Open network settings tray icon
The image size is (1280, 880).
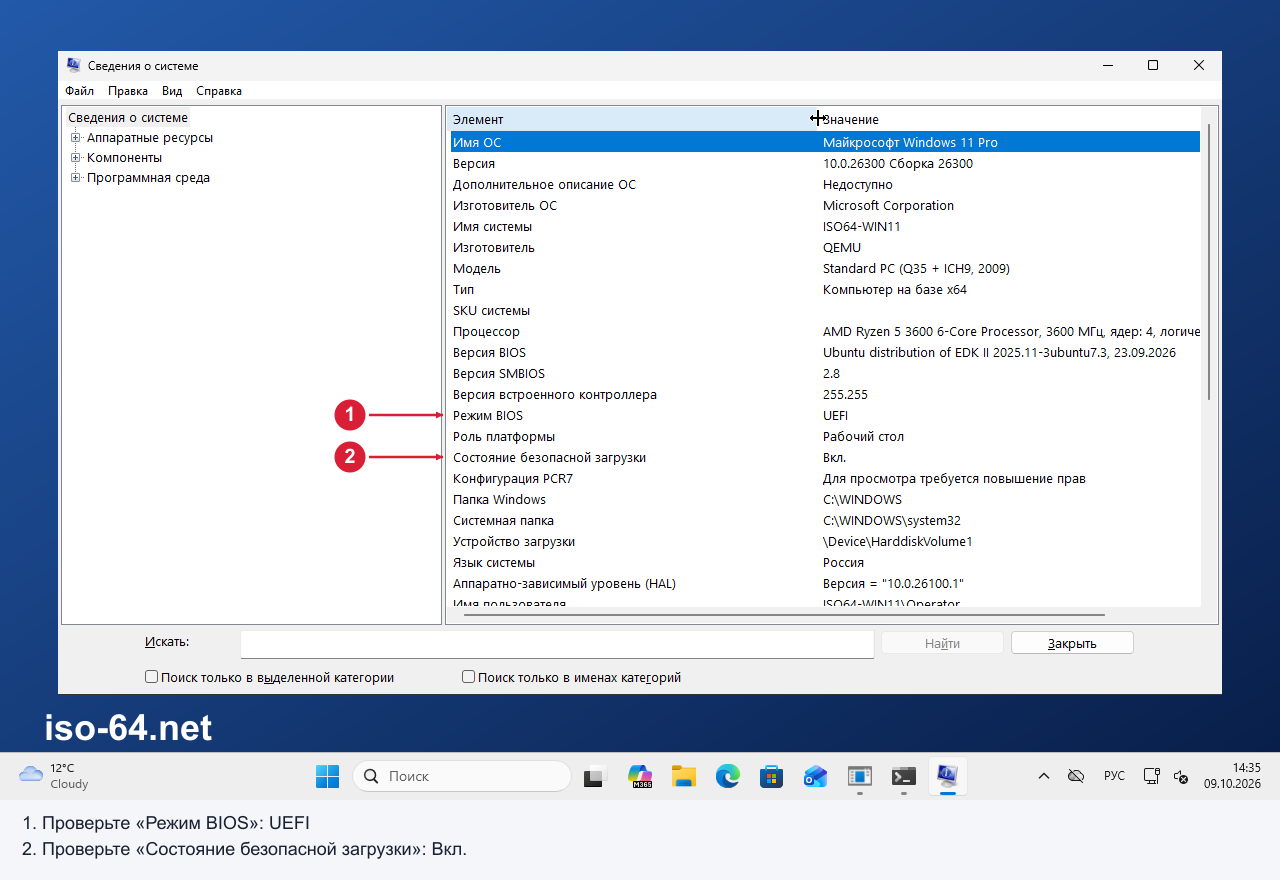pyautogui.click(x=1152, y=776)
